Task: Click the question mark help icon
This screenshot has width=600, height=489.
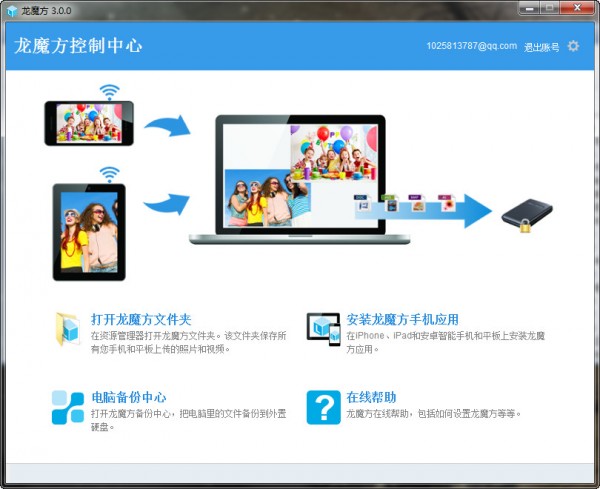Action: pyautogui.click(x=323, y=407)
